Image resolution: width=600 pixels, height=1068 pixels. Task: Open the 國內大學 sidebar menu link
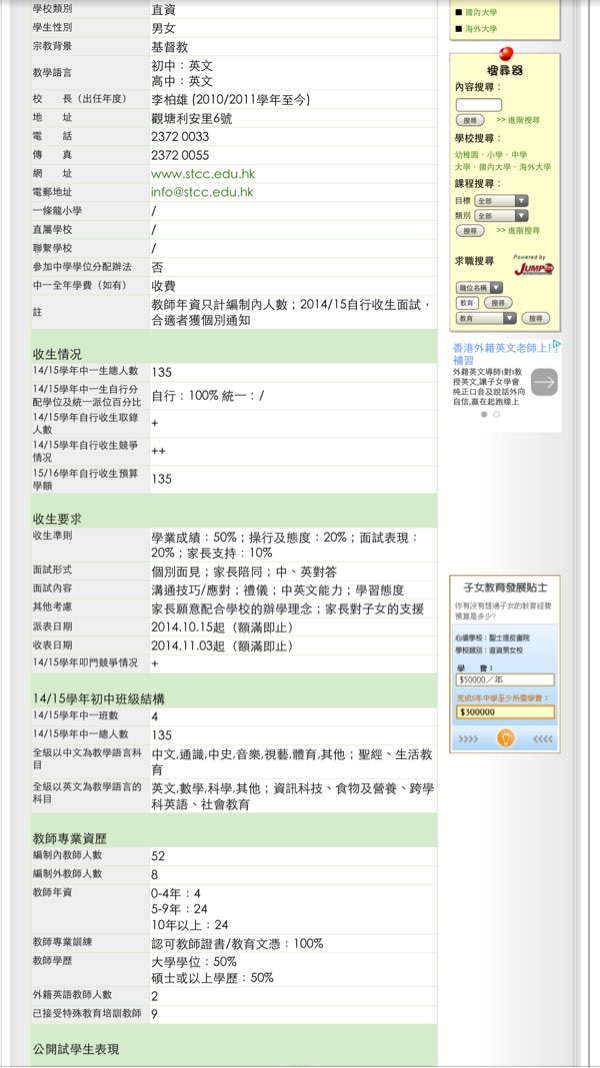pos(480,12)
